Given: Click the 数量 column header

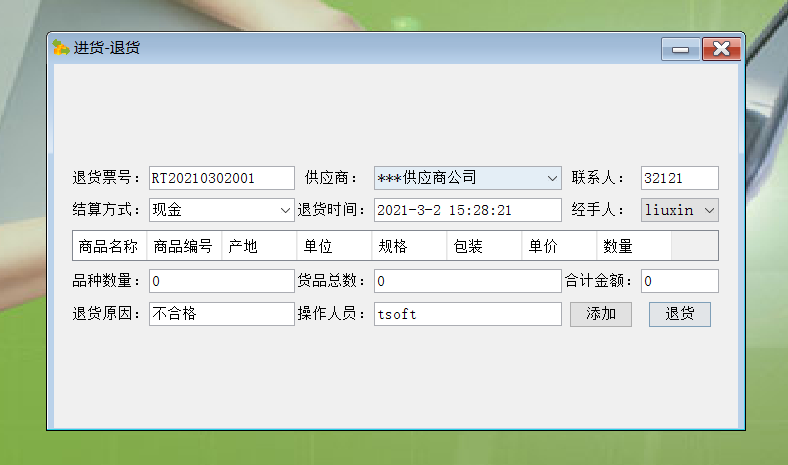Looking at the screenshot, I should [x=634, y=246].
